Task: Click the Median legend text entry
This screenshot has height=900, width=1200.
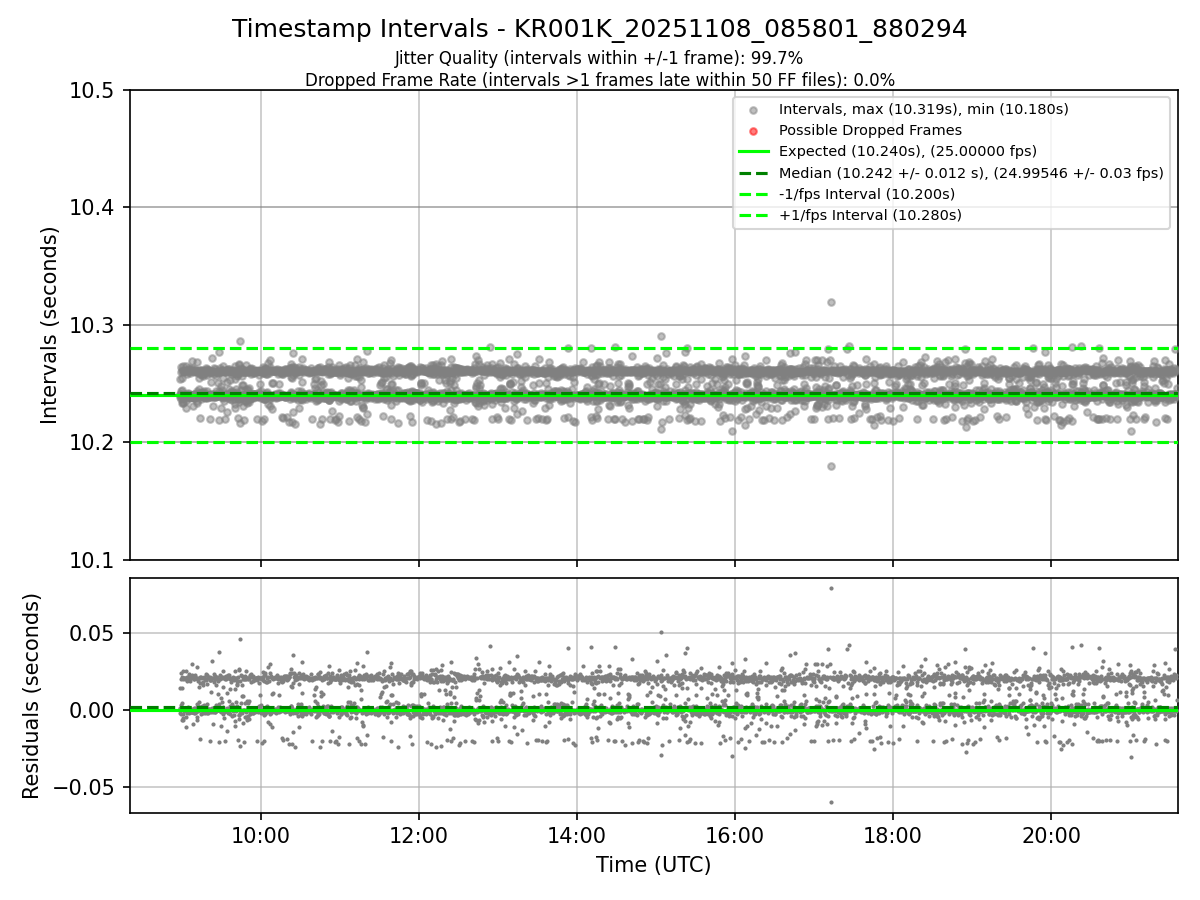Action: coord(970,172)
